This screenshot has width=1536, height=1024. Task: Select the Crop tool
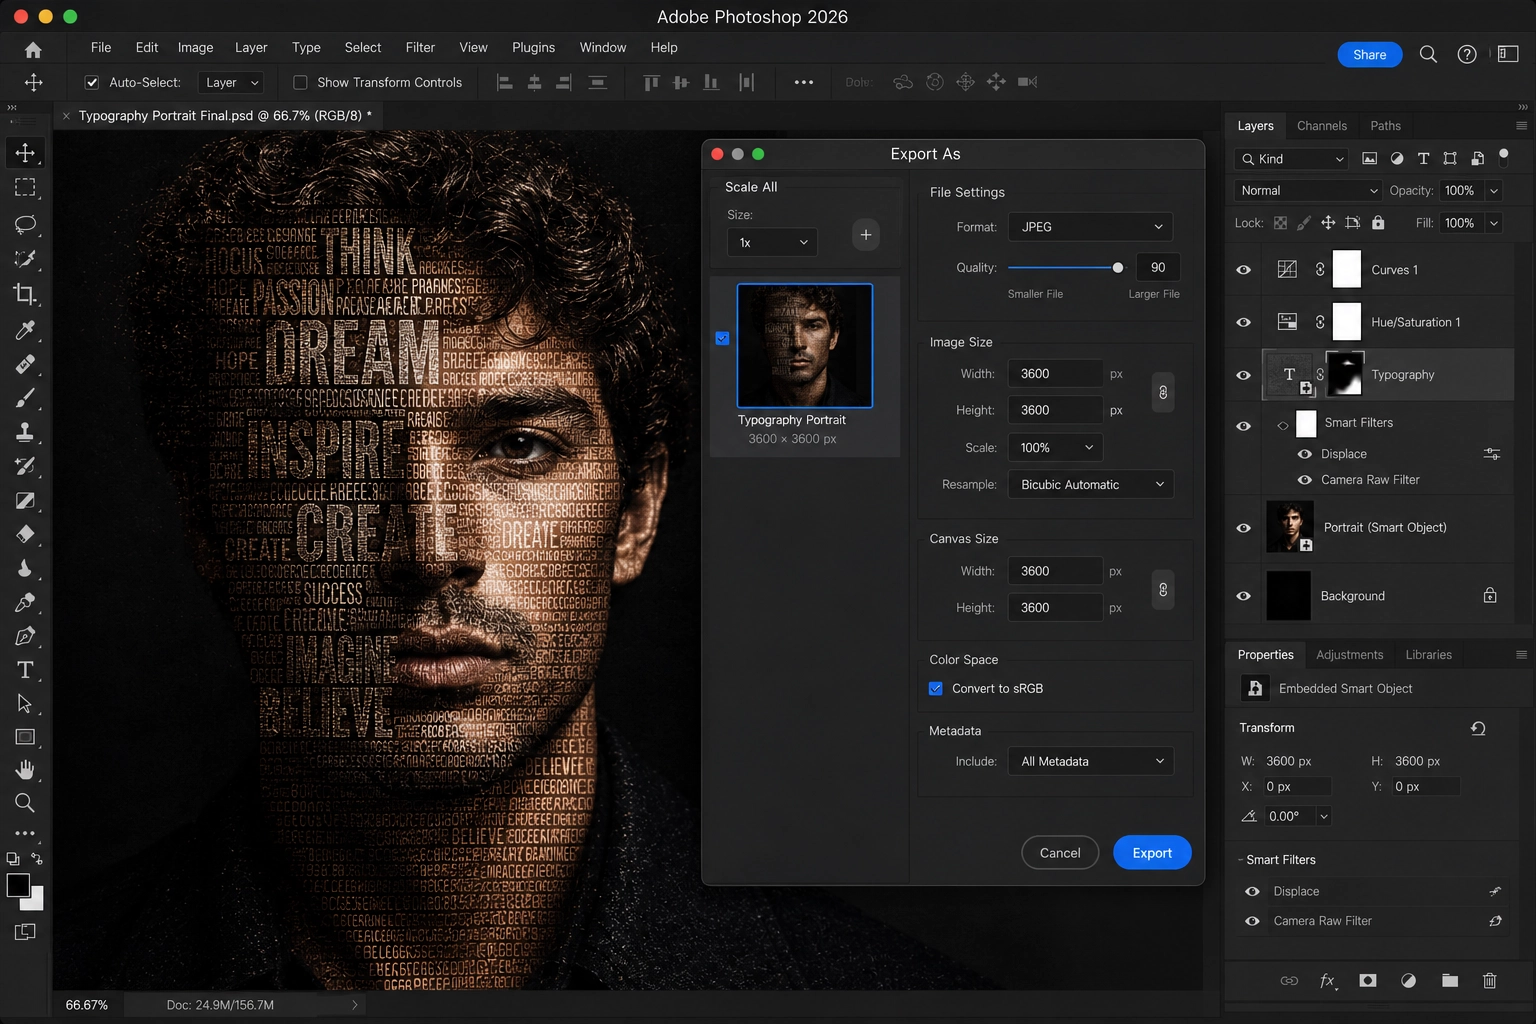25,294
